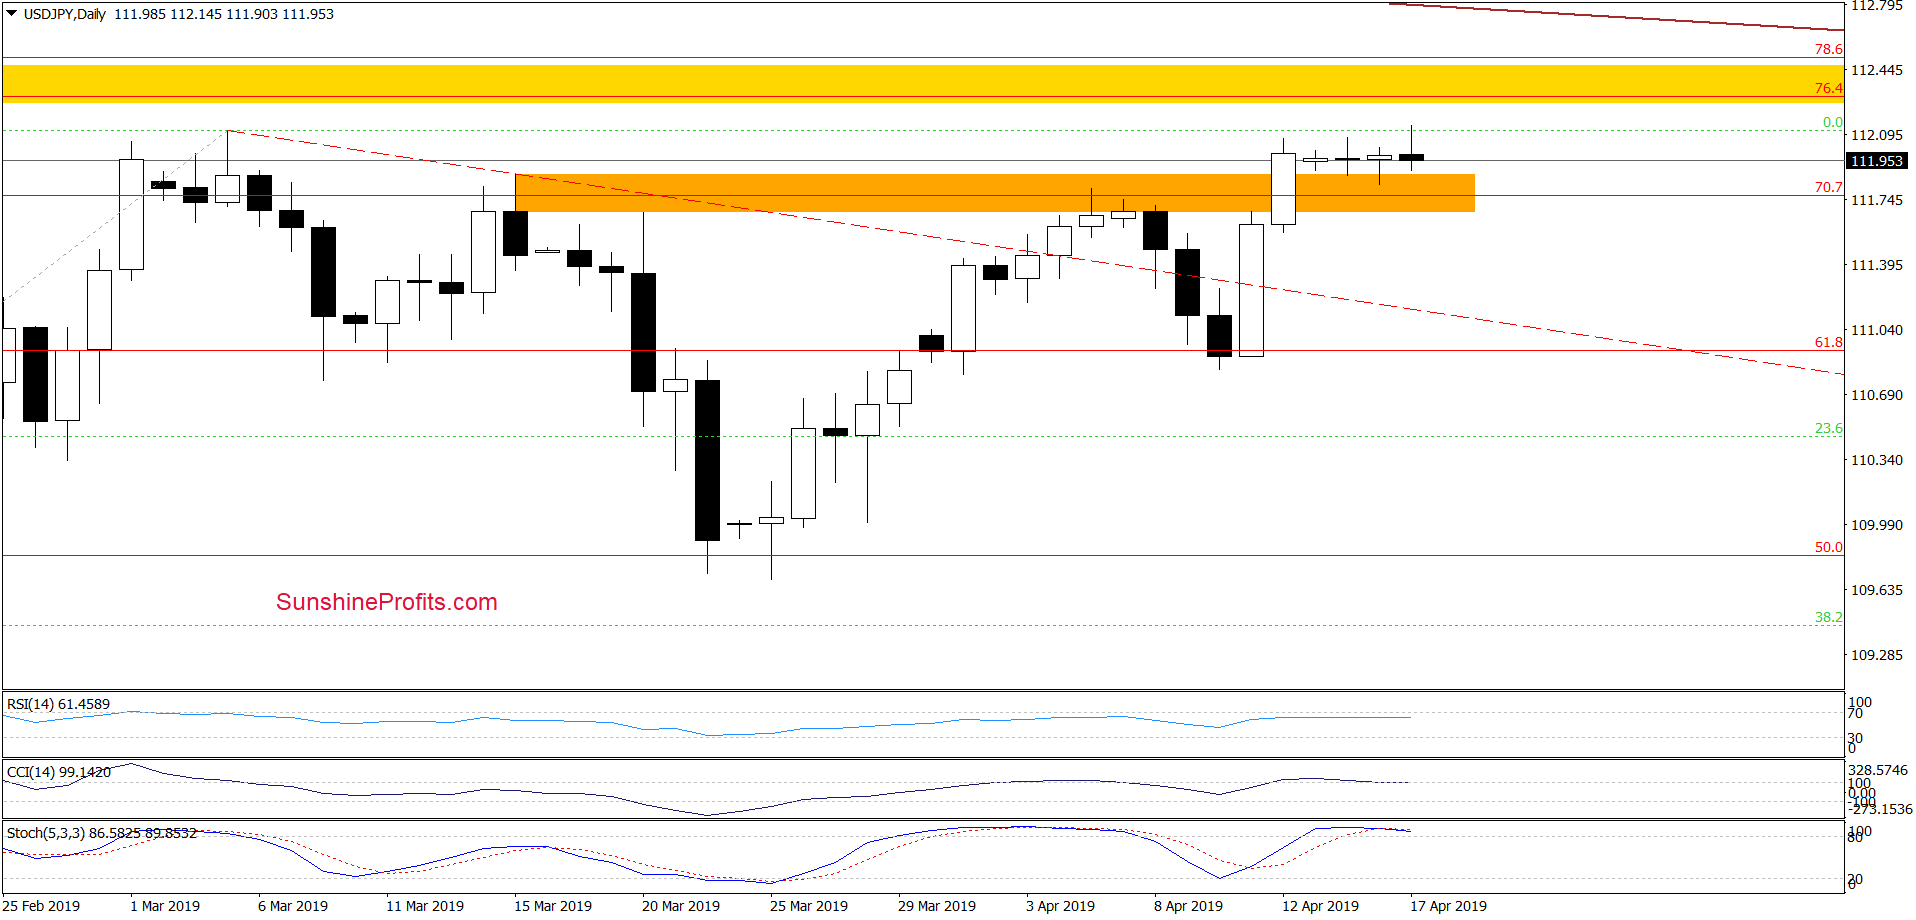This screenshot has height=920, width=1916.
Task: Click the 6 Mar 2019 date label
Action: (x=293, y=906)
